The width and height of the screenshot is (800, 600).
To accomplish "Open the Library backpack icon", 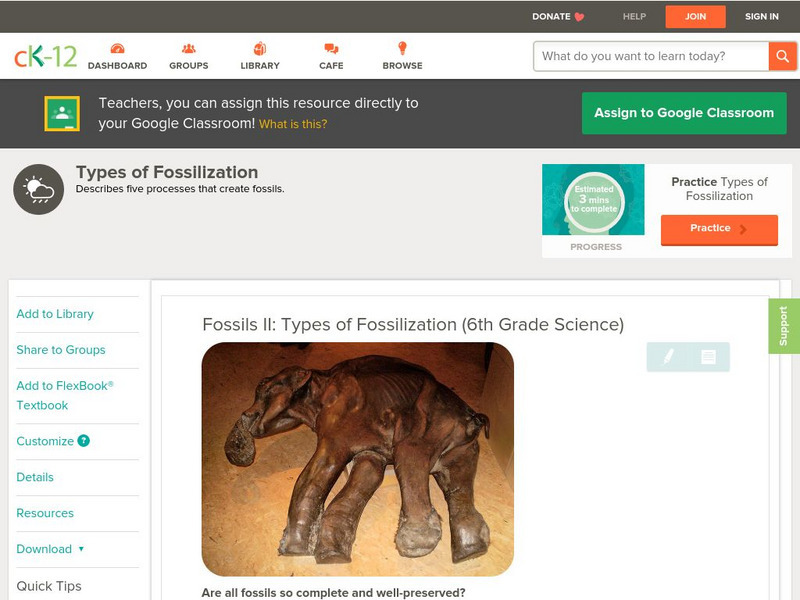I will click(260, 49).
